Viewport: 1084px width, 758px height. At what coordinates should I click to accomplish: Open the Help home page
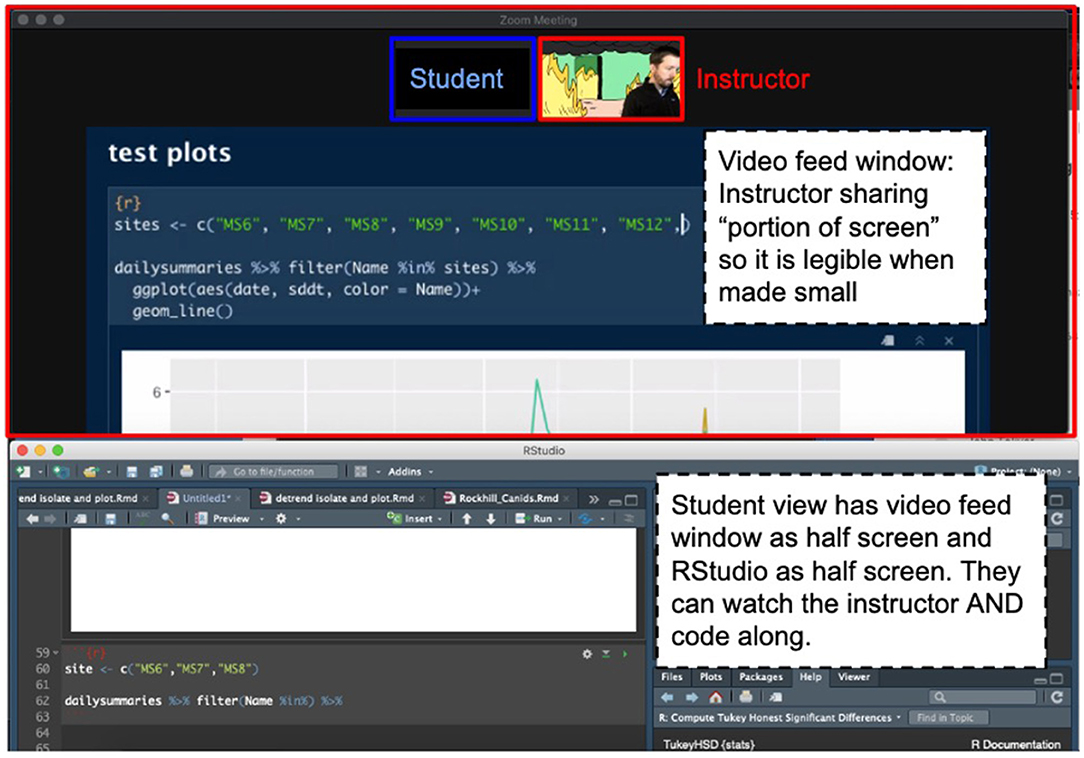[716, 697]
